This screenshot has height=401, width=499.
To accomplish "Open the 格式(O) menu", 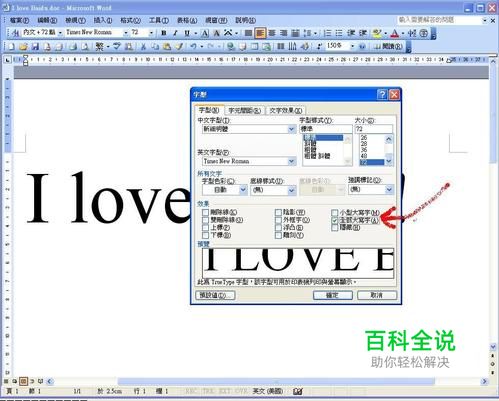I will [130, 20].
